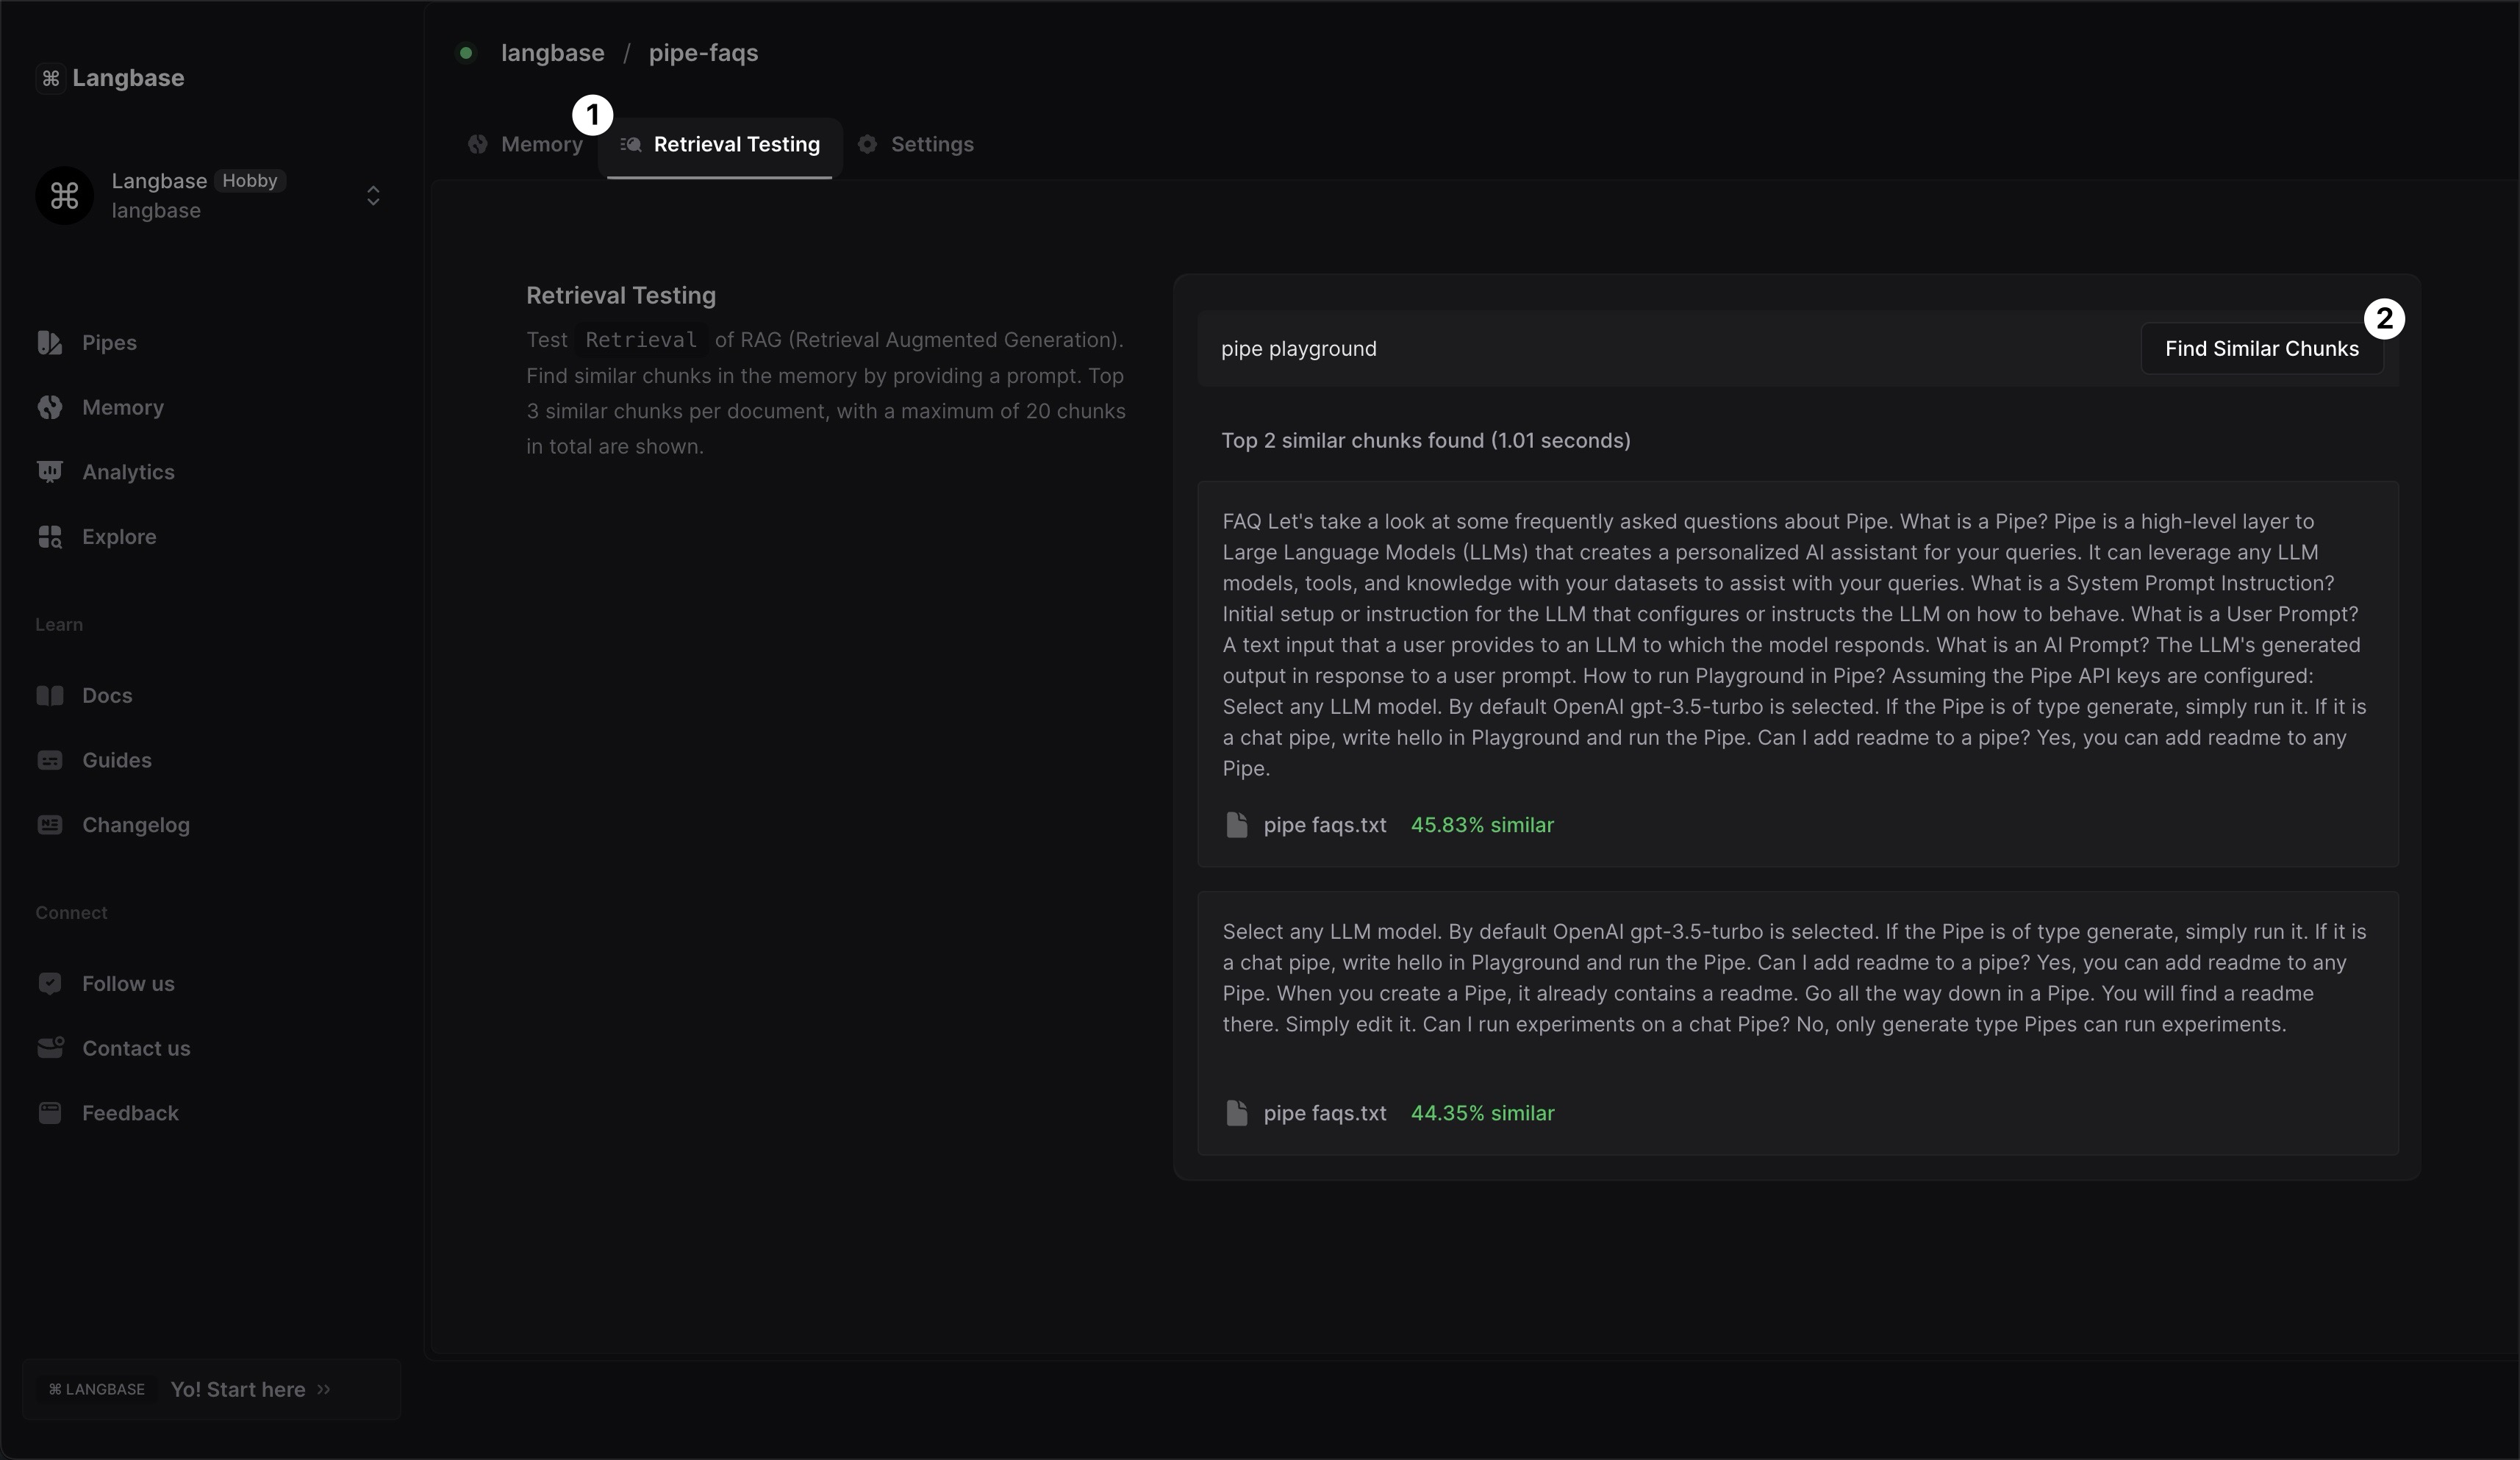Click the Changelog icon

[49, 825]
